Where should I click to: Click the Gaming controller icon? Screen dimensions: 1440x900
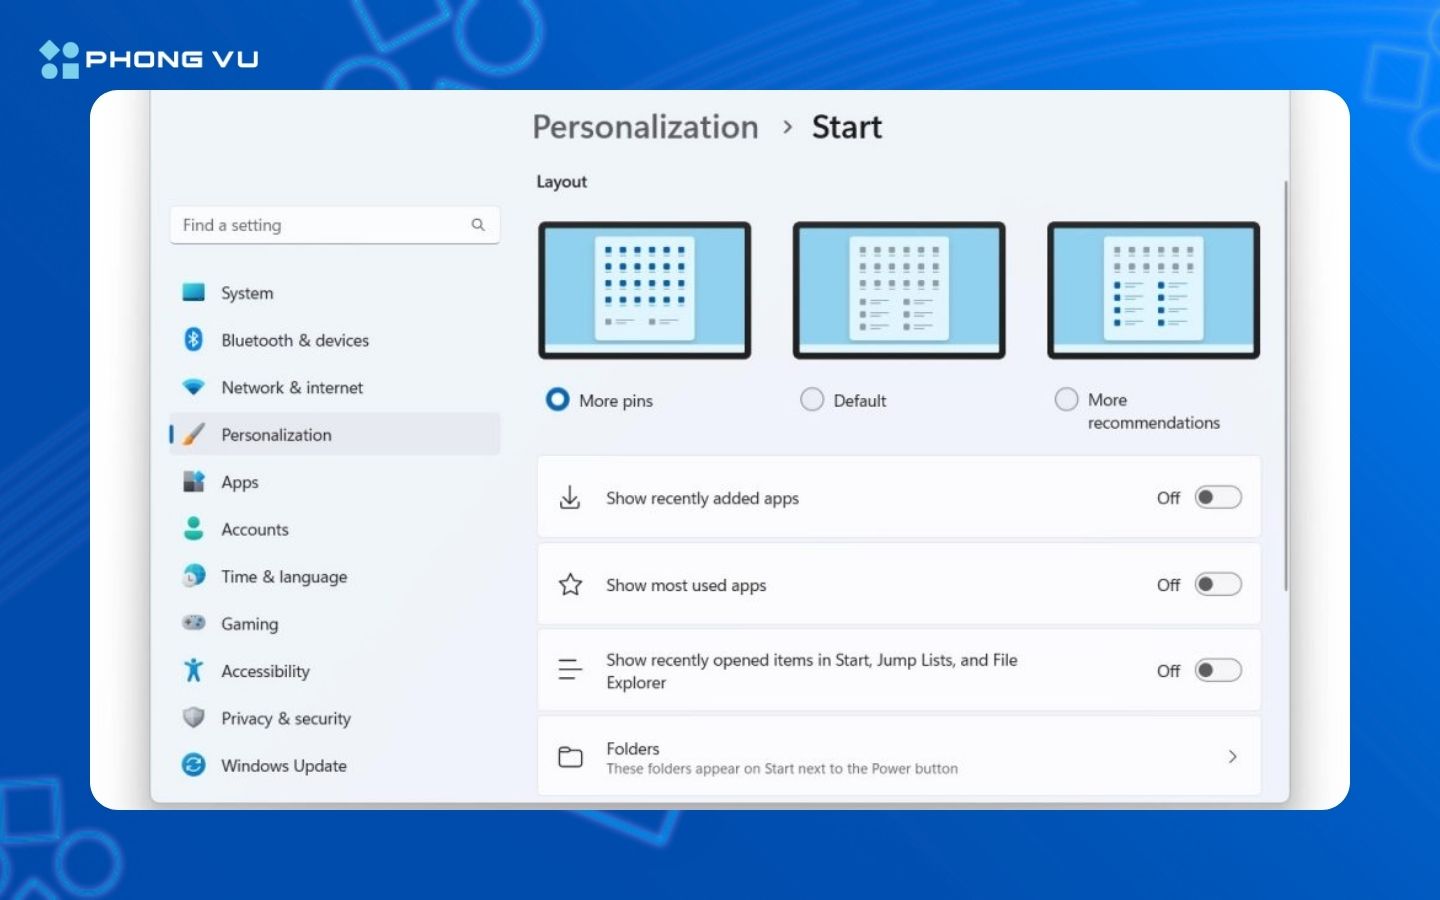coord(194,623)
